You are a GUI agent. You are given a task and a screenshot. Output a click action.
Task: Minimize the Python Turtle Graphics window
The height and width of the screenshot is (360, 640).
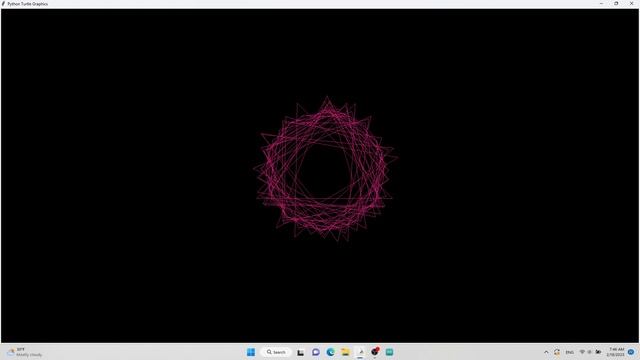click(601, 4)
